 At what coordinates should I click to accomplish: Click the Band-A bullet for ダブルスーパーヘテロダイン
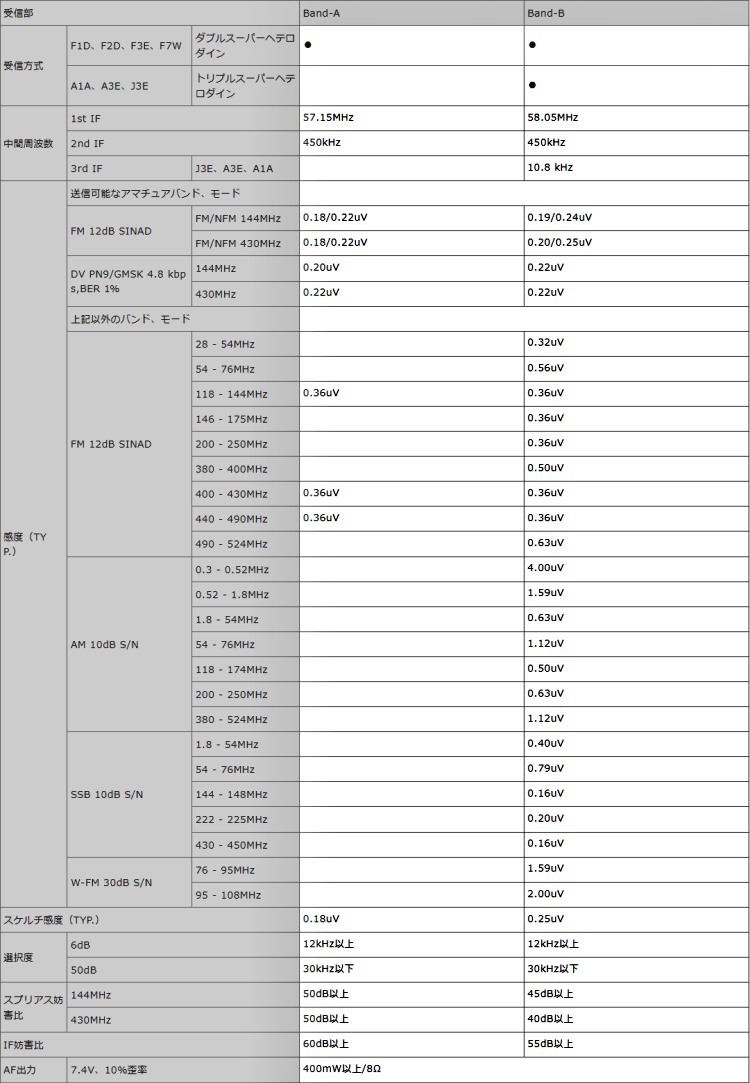point(309,45)
